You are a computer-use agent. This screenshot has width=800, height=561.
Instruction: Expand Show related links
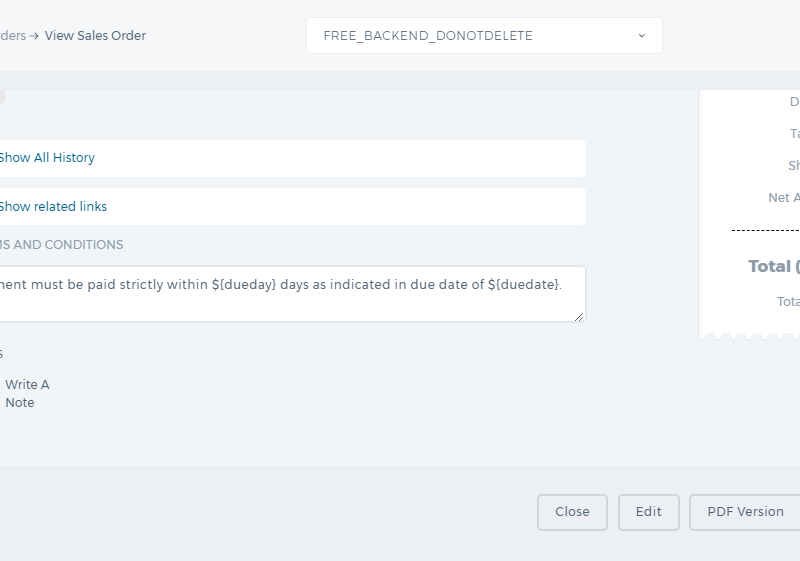pos(53,207)
